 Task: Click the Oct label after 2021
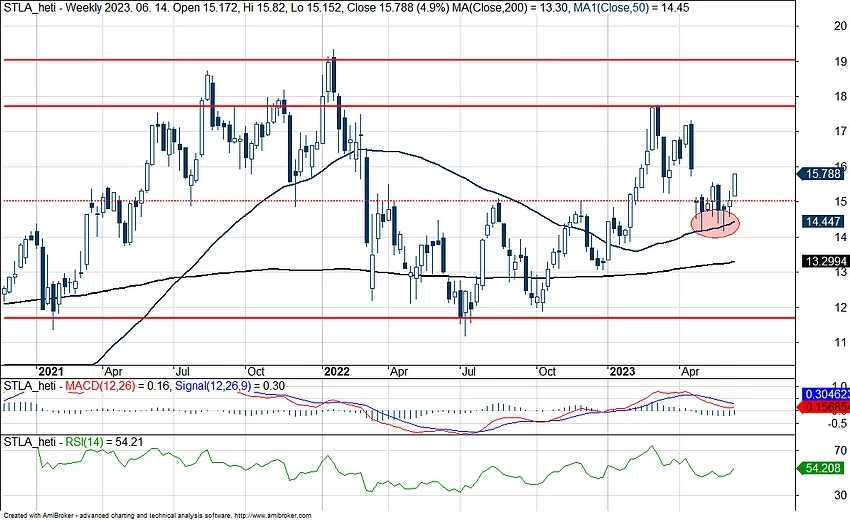pyautogui.click(x=255, y=371)
